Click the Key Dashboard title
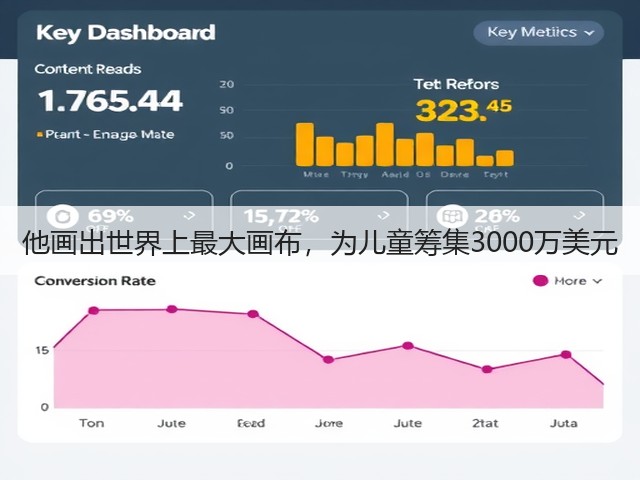 click(x=126, y=33)
